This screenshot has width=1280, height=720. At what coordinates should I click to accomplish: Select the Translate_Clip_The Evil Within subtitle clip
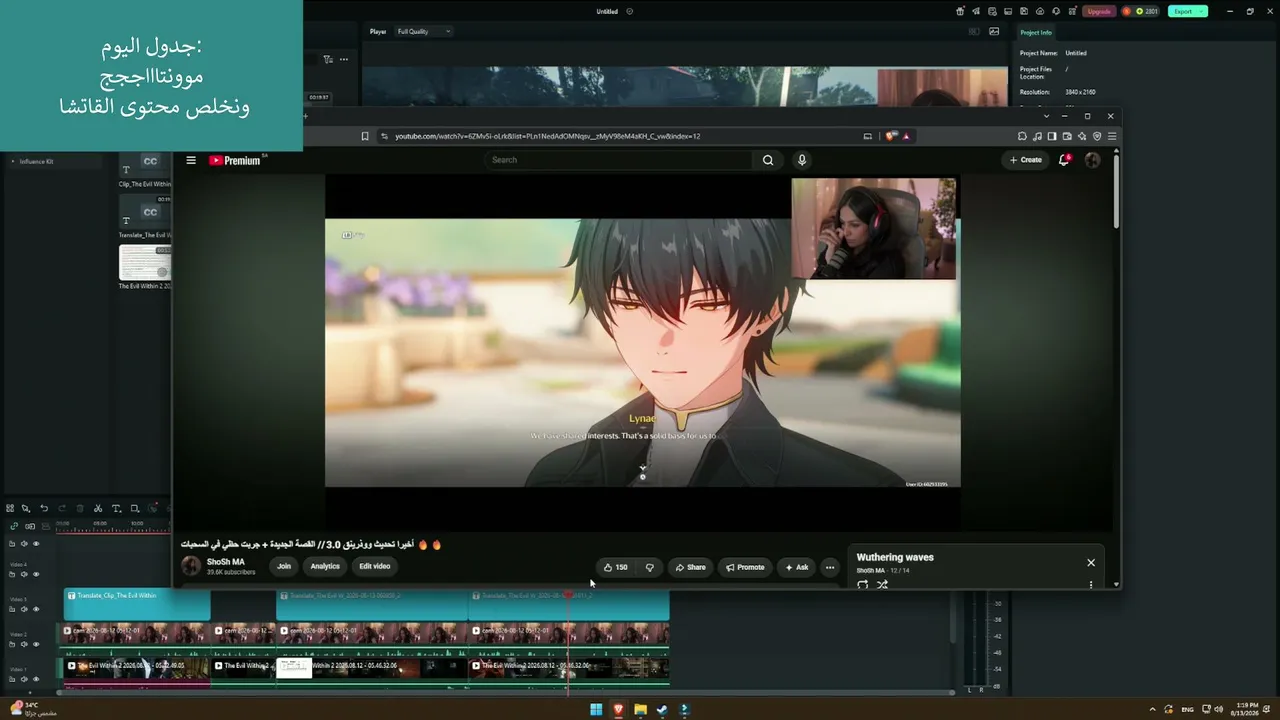[x=138, y=604]
